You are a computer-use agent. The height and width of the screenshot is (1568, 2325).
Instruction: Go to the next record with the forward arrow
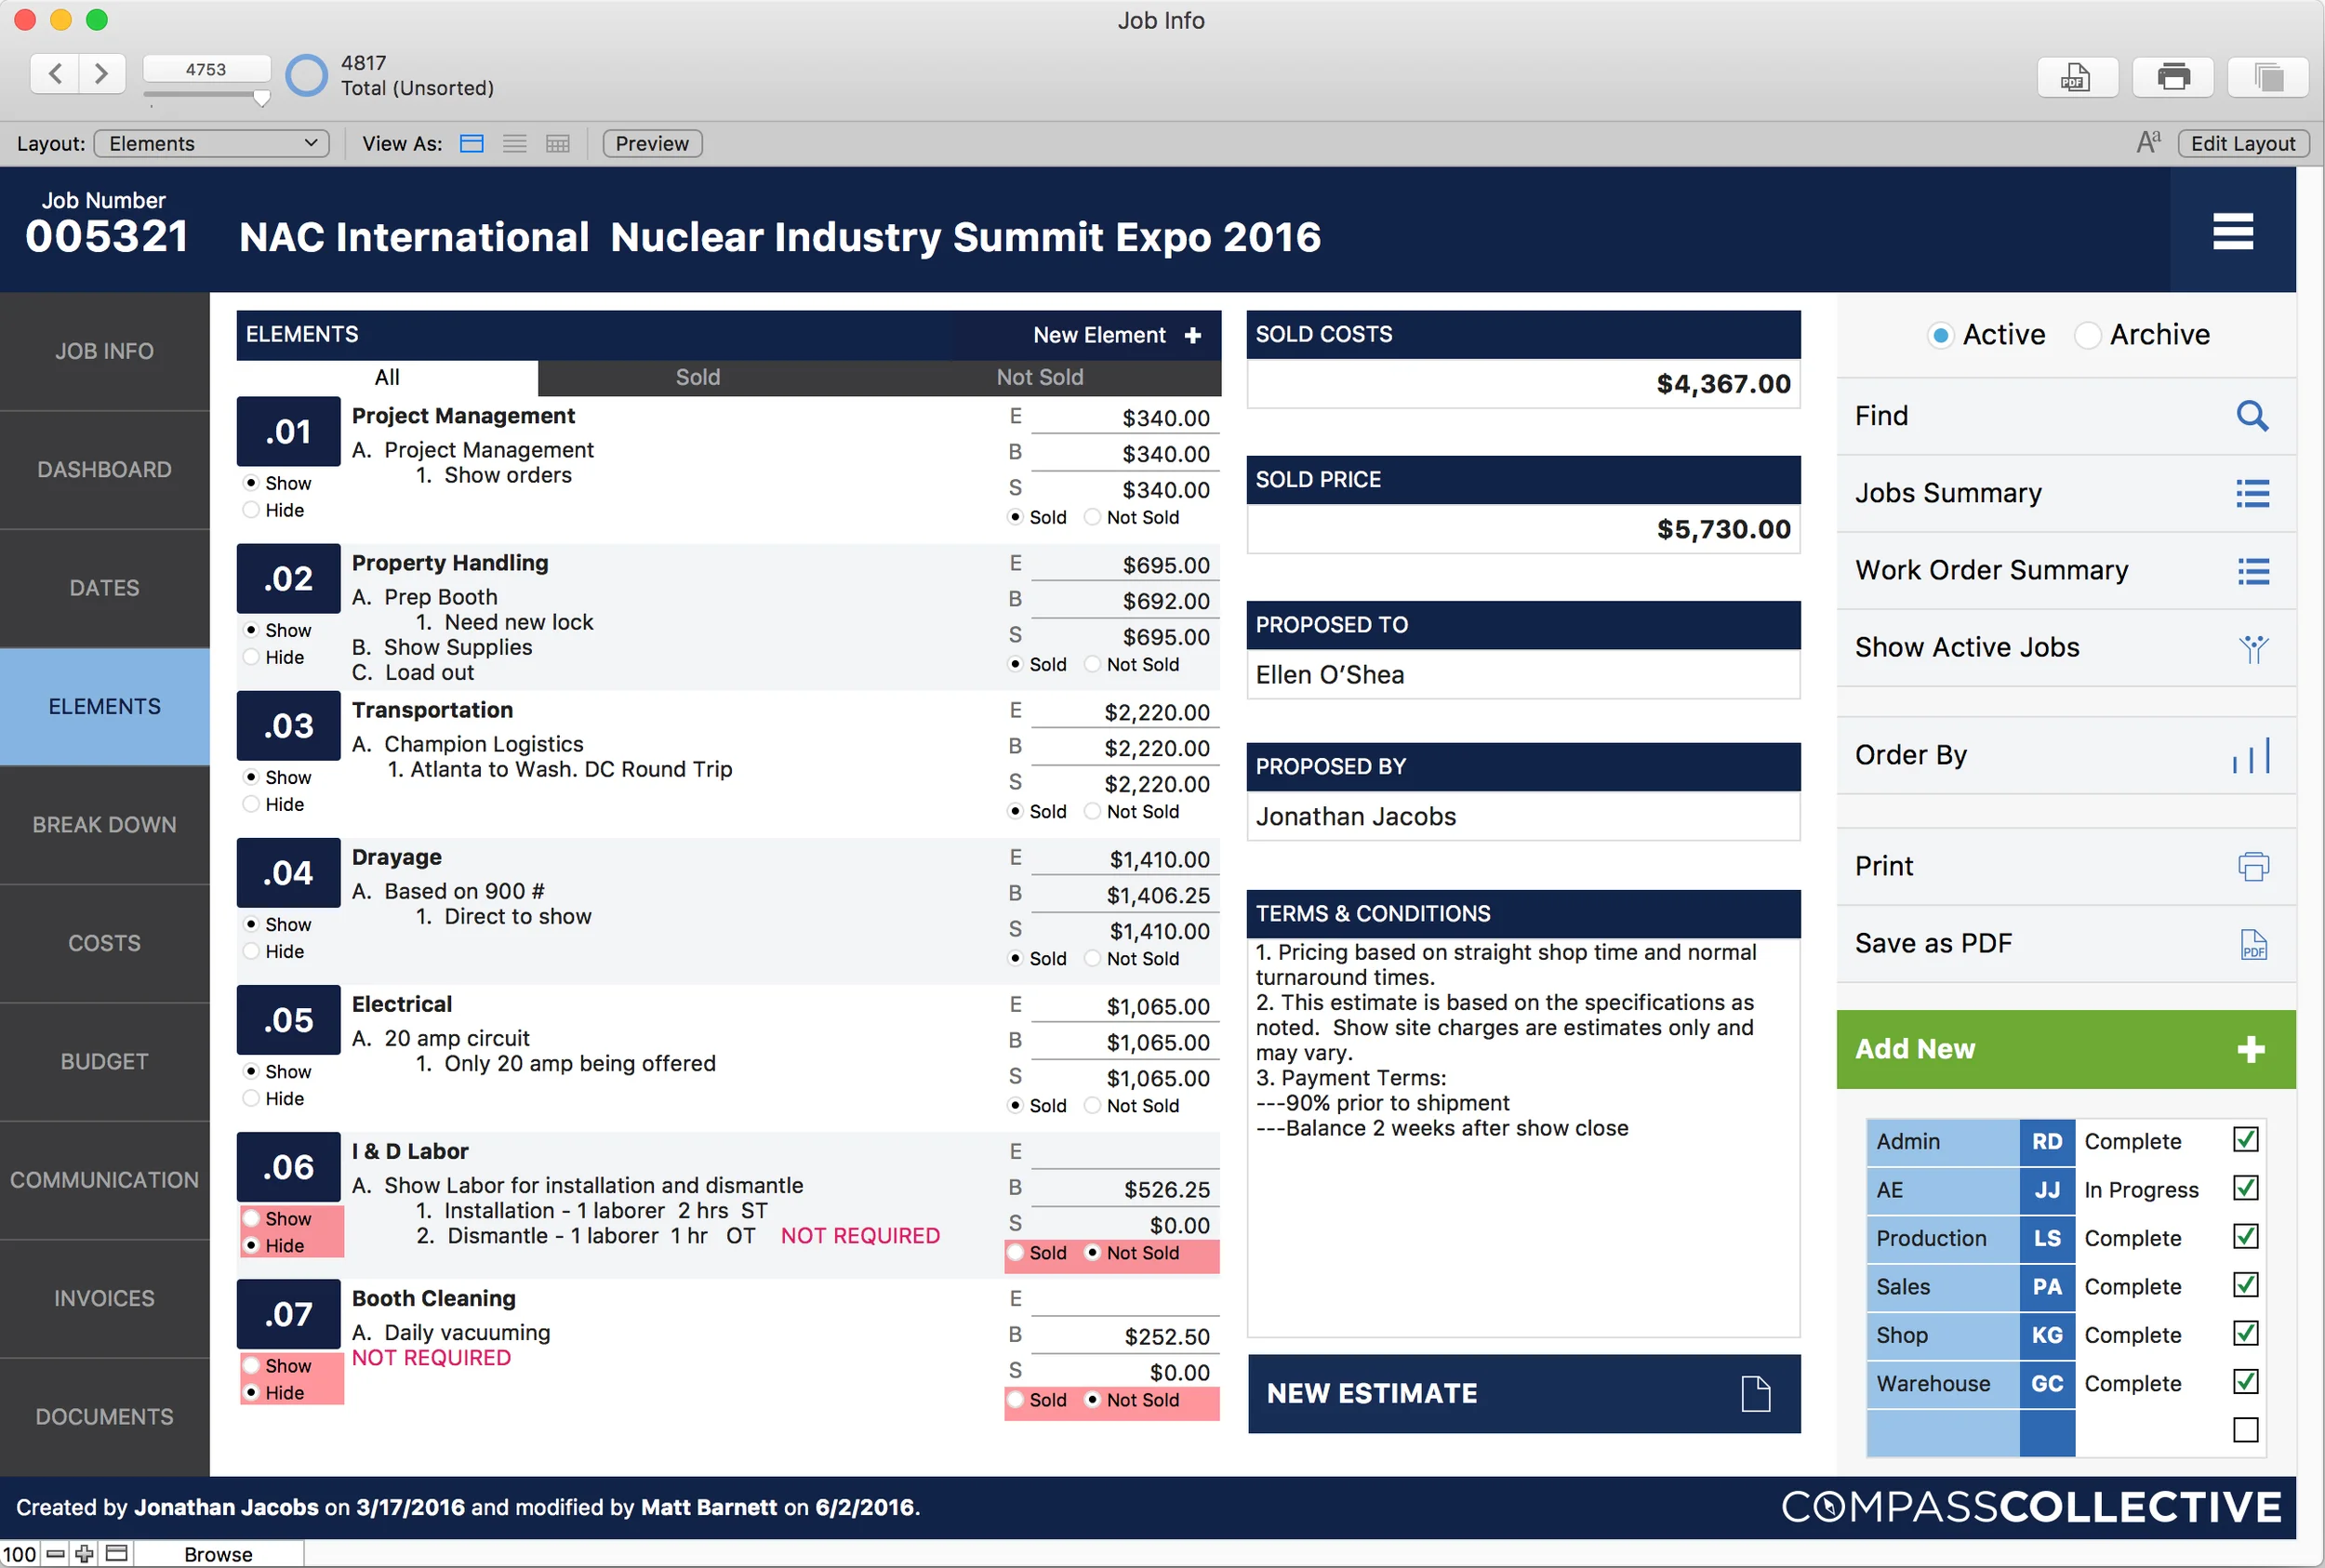(101, 73)
